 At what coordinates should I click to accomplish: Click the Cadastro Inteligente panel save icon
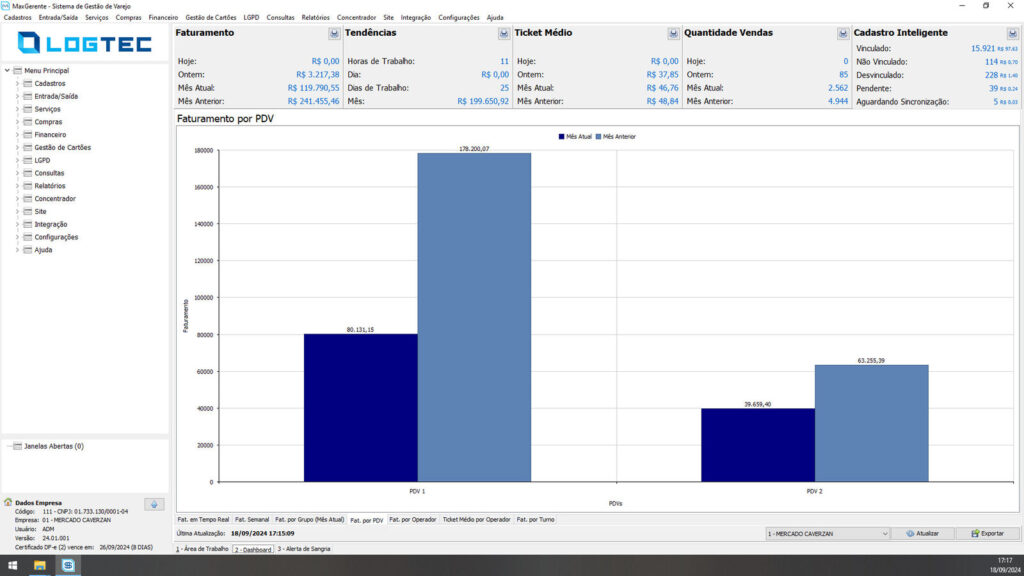tap(1012, 33)
